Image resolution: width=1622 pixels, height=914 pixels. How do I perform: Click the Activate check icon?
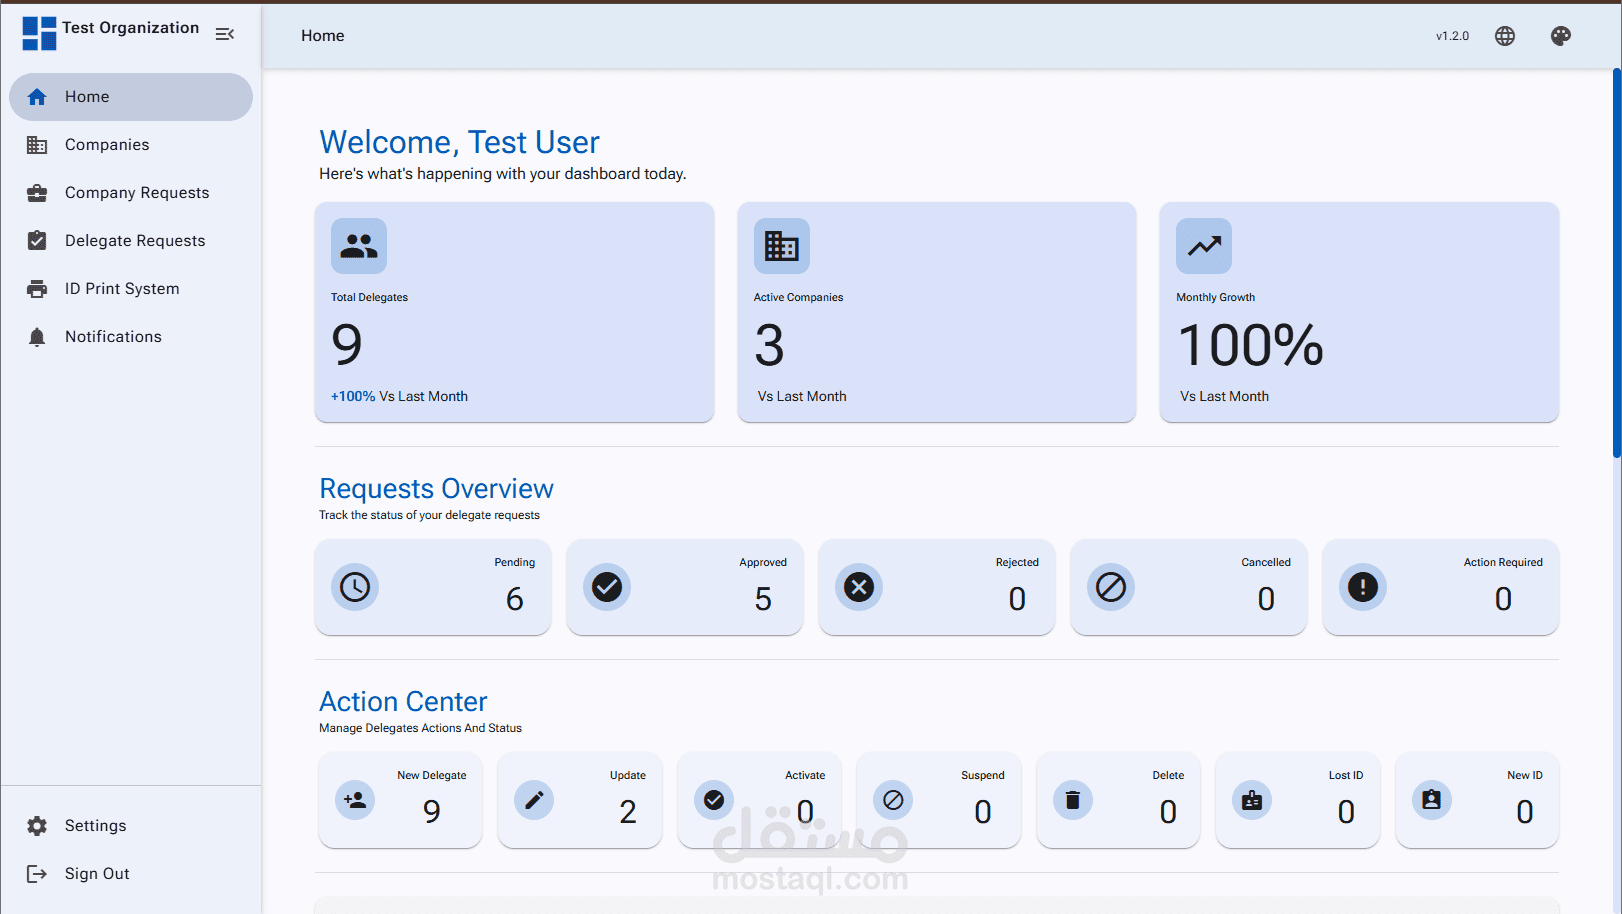point(714,800)
